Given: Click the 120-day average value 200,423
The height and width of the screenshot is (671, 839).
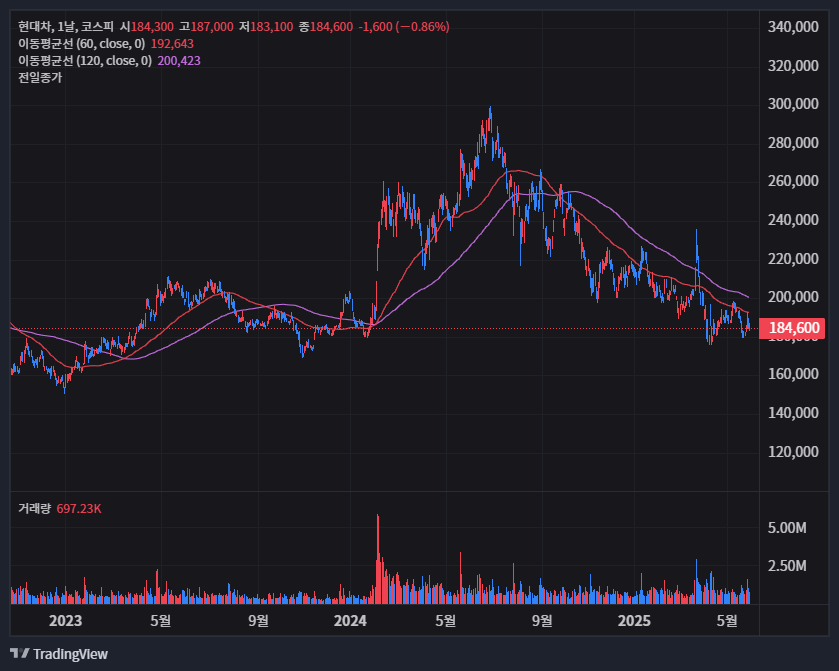Looking at the screenshot, I should tap(179, 61).
